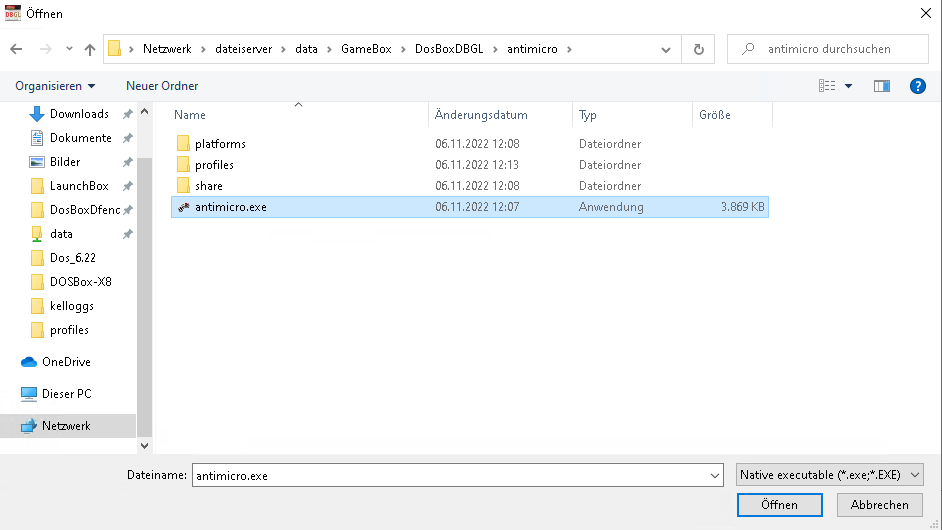The image size is (942, 530).
Task: Open the help question mark icon
Action: pyautogui.click(x=917, y=86)
